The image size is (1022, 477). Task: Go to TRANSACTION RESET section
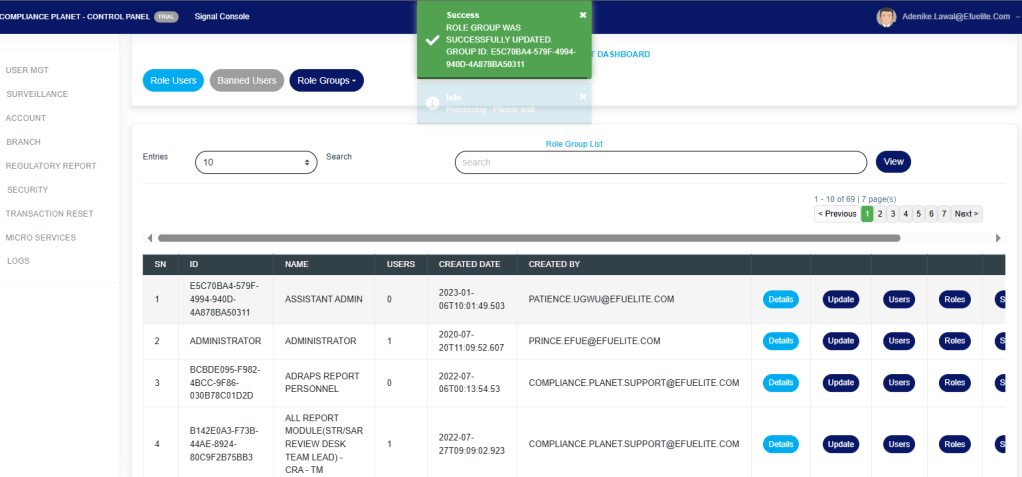(x=49, y=214)
